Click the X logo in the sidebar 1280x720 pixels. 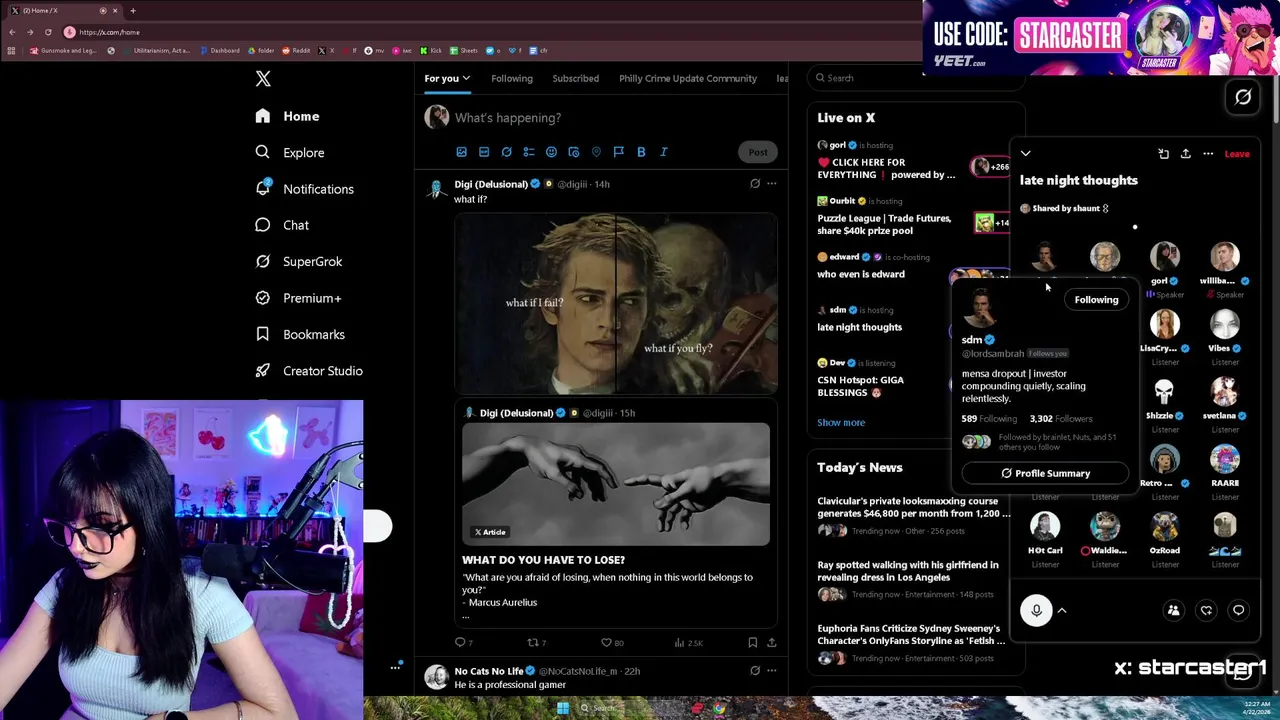263,79
